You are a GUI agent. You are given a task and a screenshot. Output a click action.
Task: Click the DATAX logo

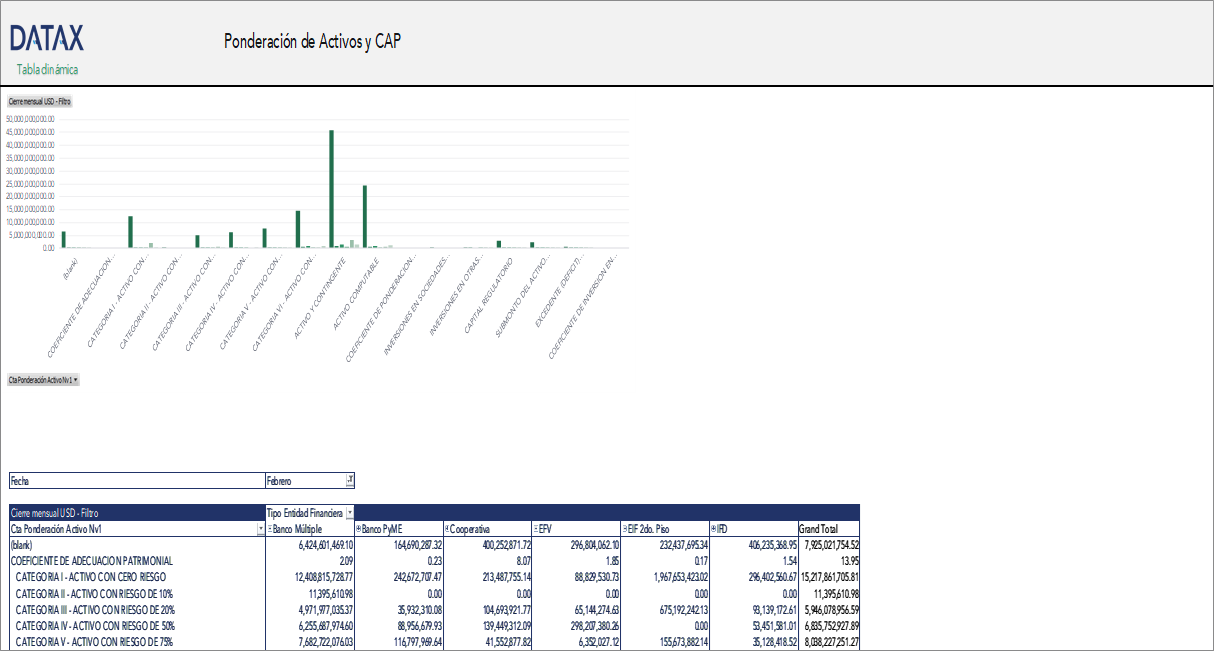point(46,39)
